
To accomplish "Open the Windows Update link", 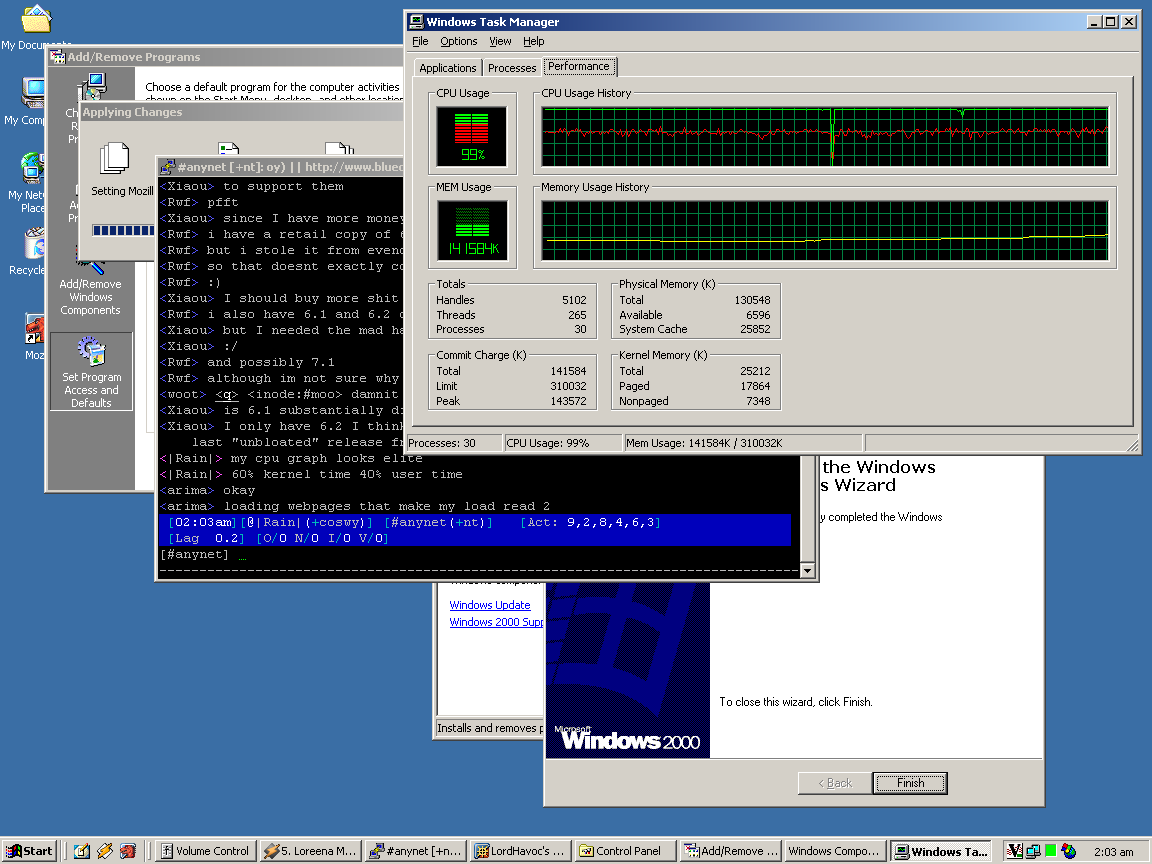I will point(490,605).
